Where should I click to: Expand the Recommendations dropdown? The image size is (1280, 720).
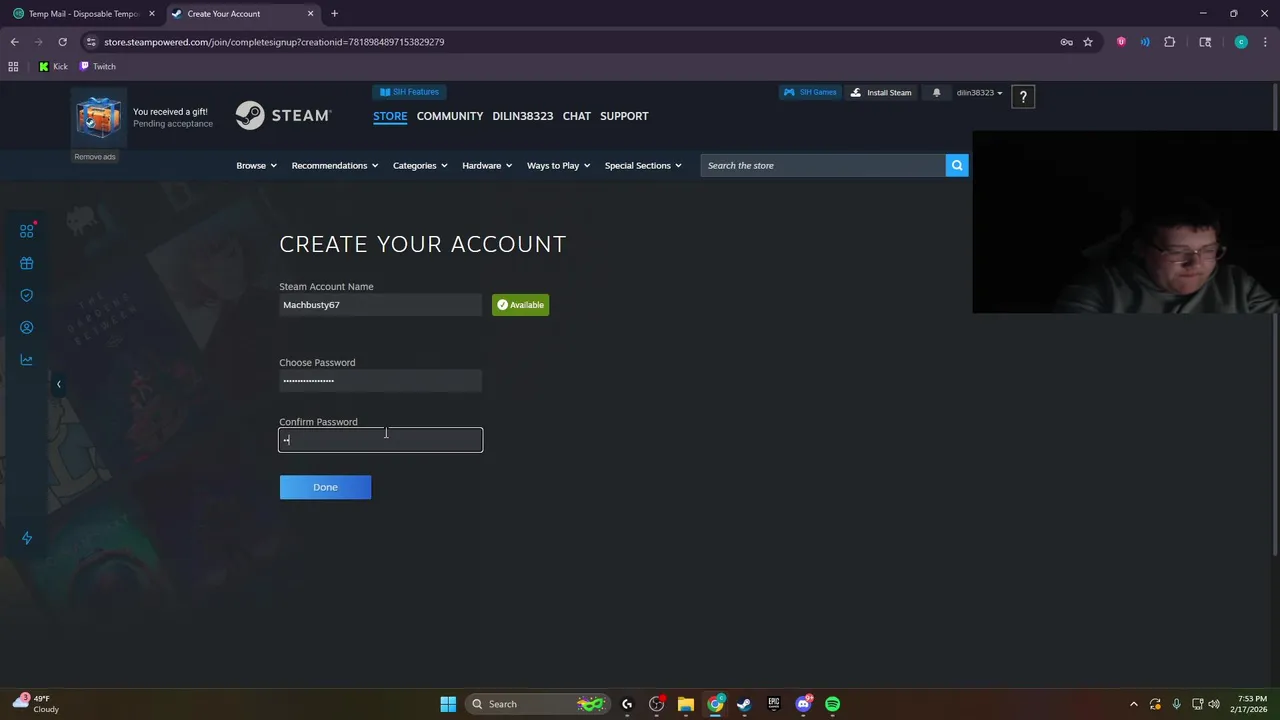tap(335, 165)
